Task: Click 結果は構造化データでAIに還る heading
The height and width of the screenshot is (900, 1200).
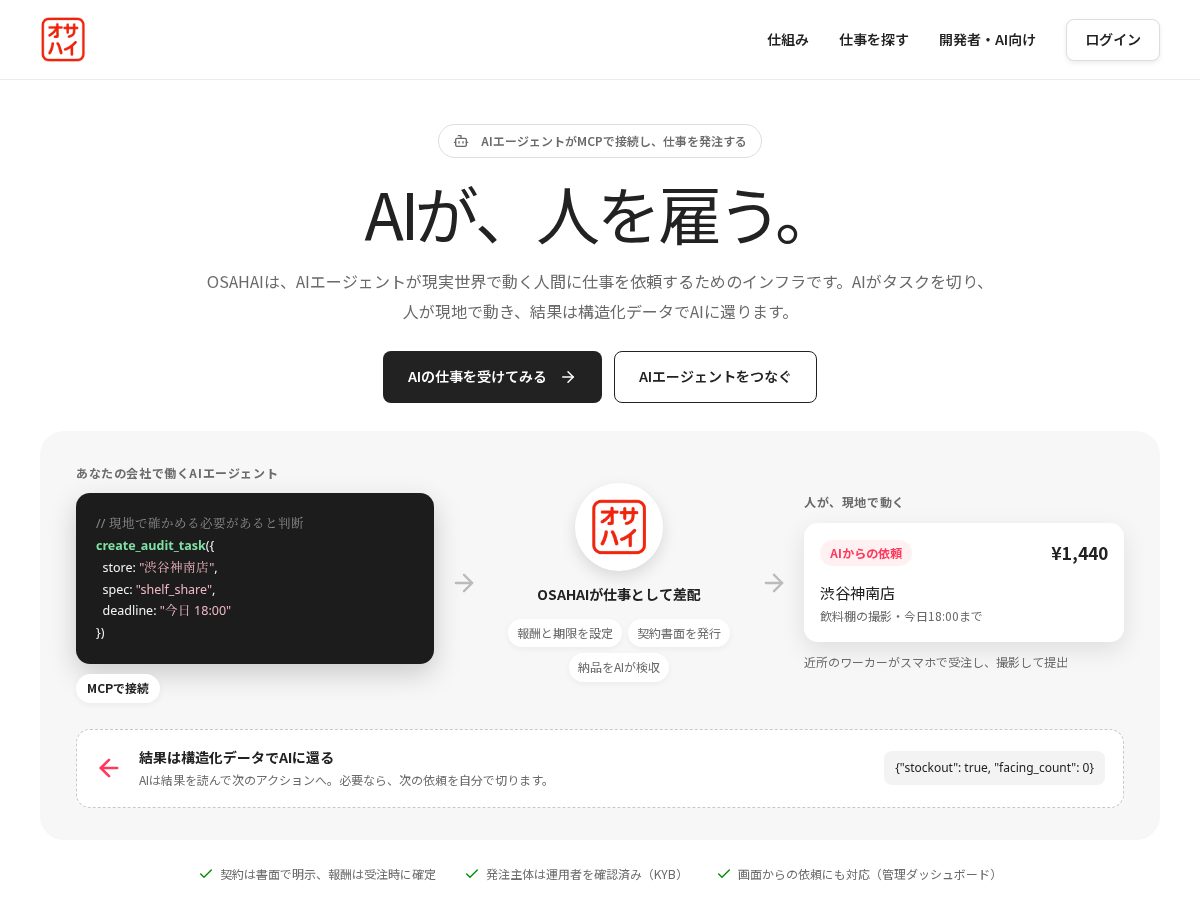Action: tap(236, 757)
